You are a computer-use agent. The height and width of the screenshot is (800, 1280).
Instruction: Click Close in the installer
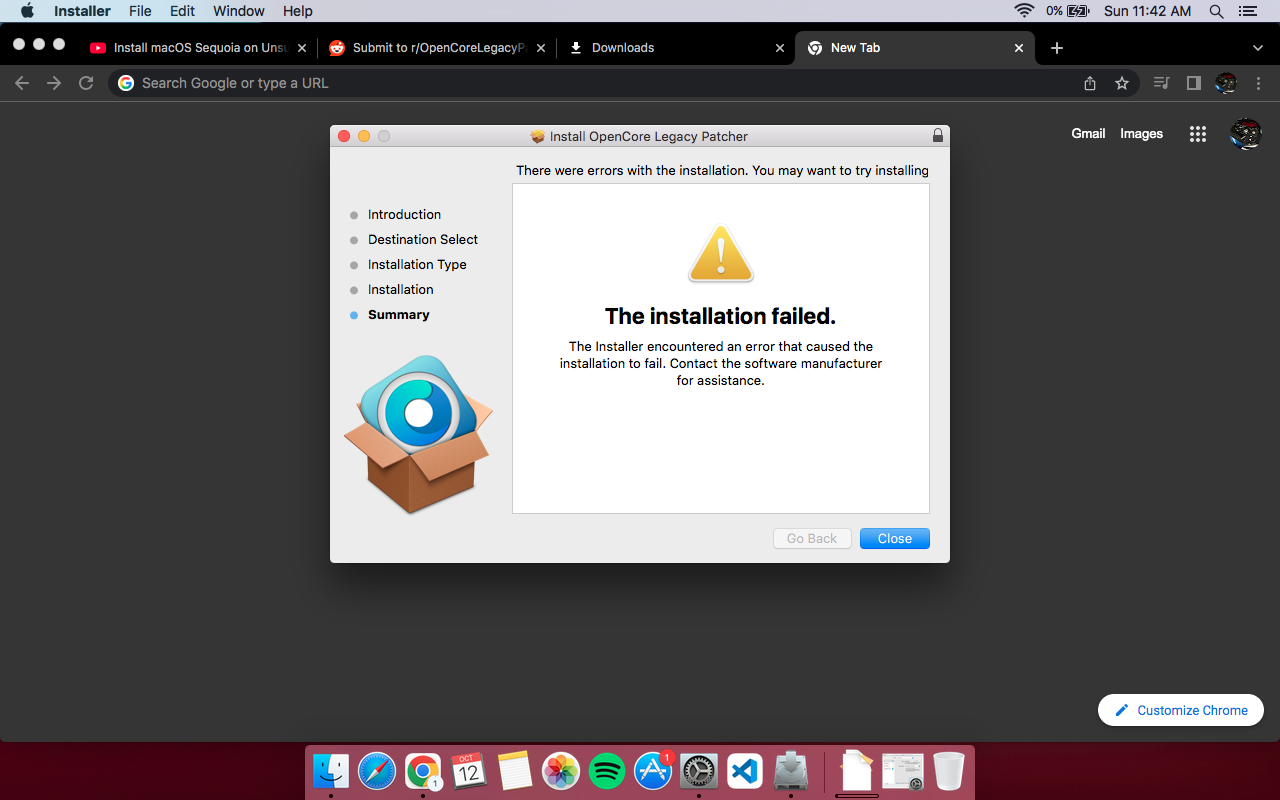pos(895,538)
